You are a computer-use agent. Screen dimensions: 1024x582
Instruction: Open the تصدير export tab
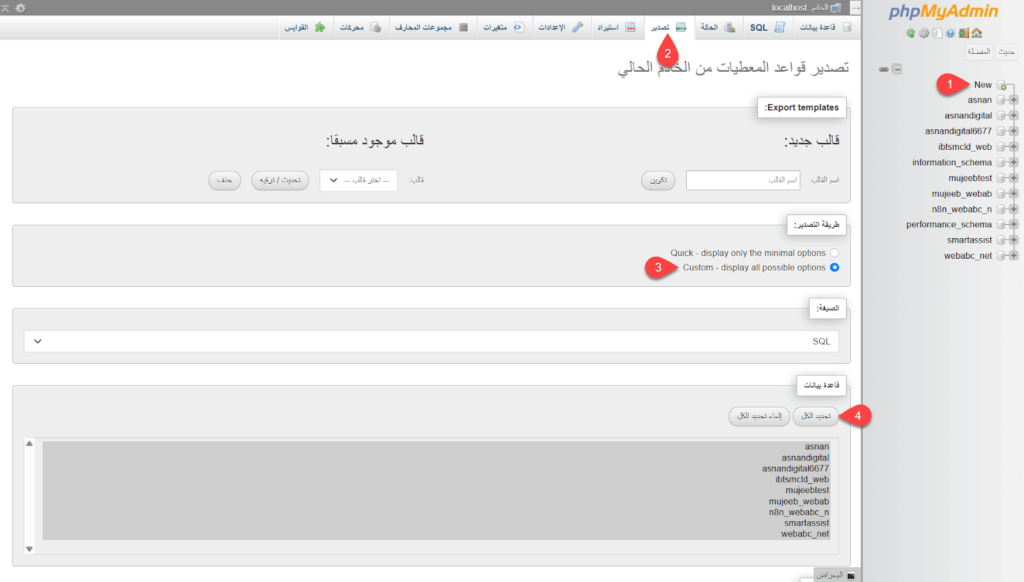click(667, 27)
